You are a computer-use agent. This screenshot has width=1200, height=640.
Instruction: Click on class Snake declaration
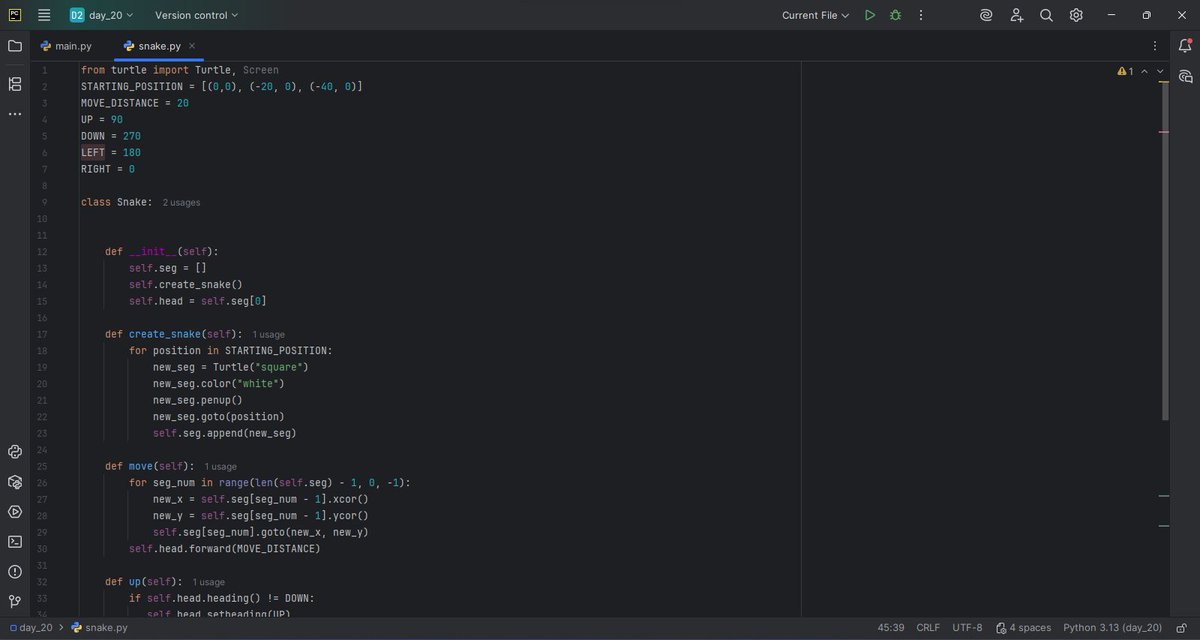[x=116, y=202]
